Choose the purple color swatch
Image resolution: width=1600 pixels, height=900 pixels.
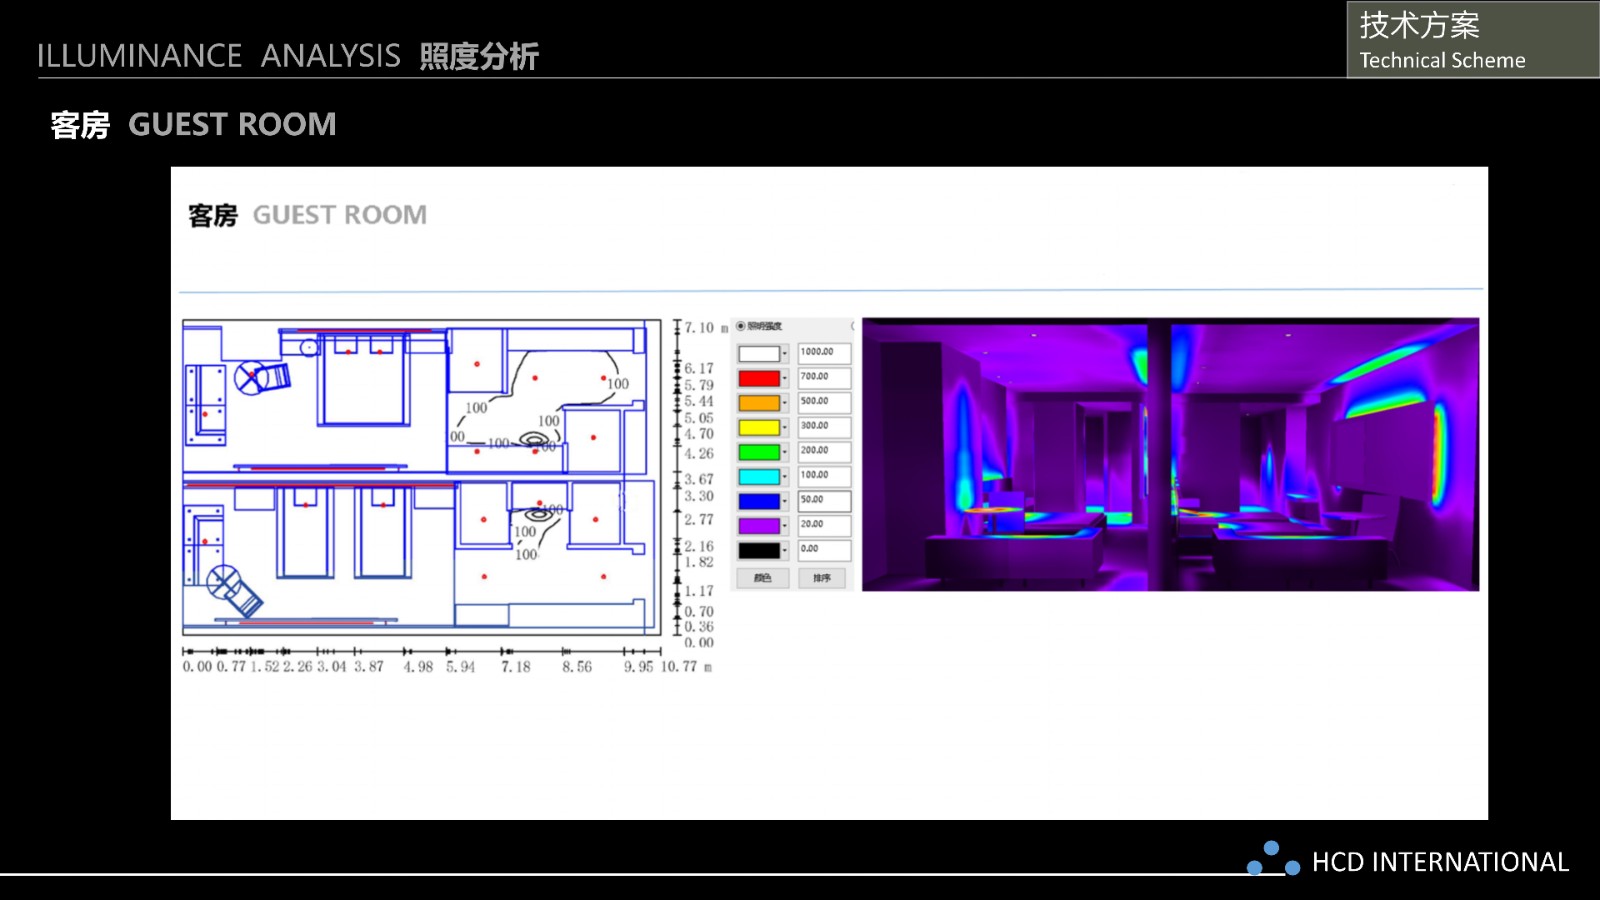[759, 526]
